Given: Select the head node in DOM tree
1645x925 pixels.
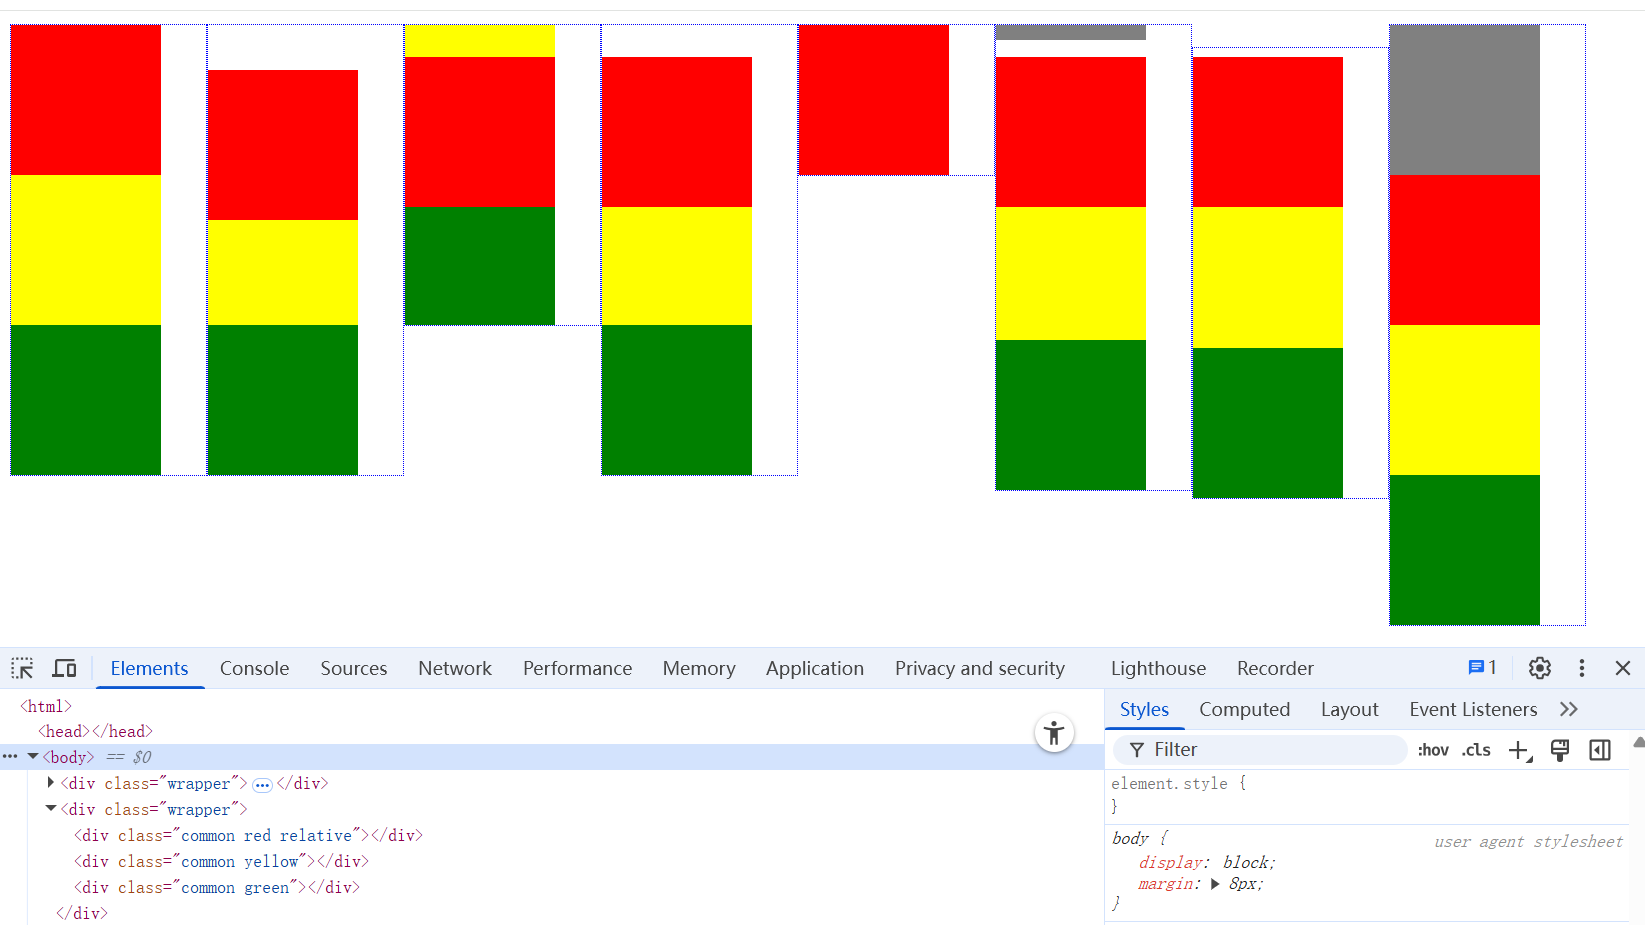Looking at the screenshot, I should pyautogui.click(x=95, y=731).
